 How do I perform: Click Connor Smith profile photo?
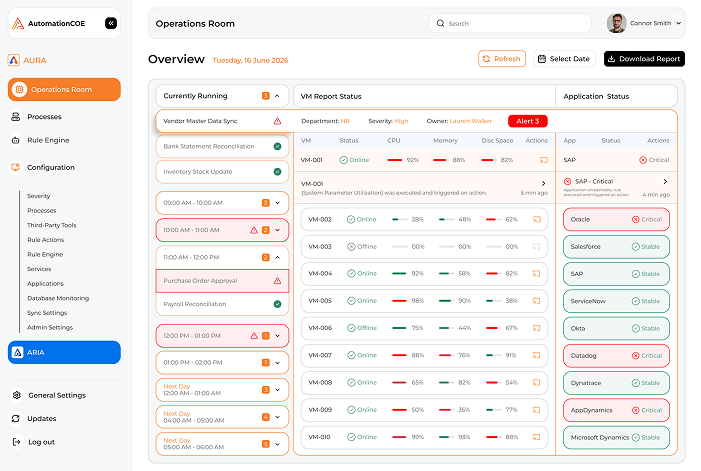pyautogui.click(x=617, y=23)
